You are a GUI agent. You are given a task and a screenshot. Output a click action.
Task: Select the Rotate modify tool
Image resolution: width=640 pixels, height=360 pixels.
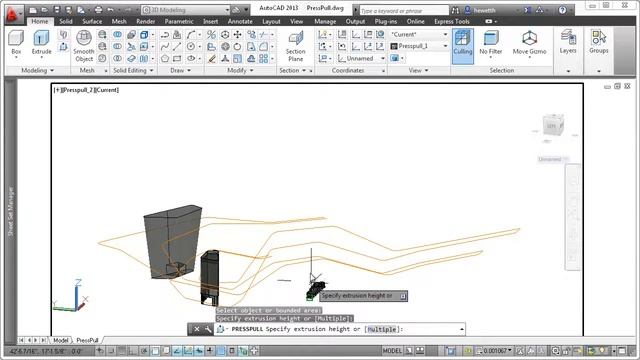point(237,47)
